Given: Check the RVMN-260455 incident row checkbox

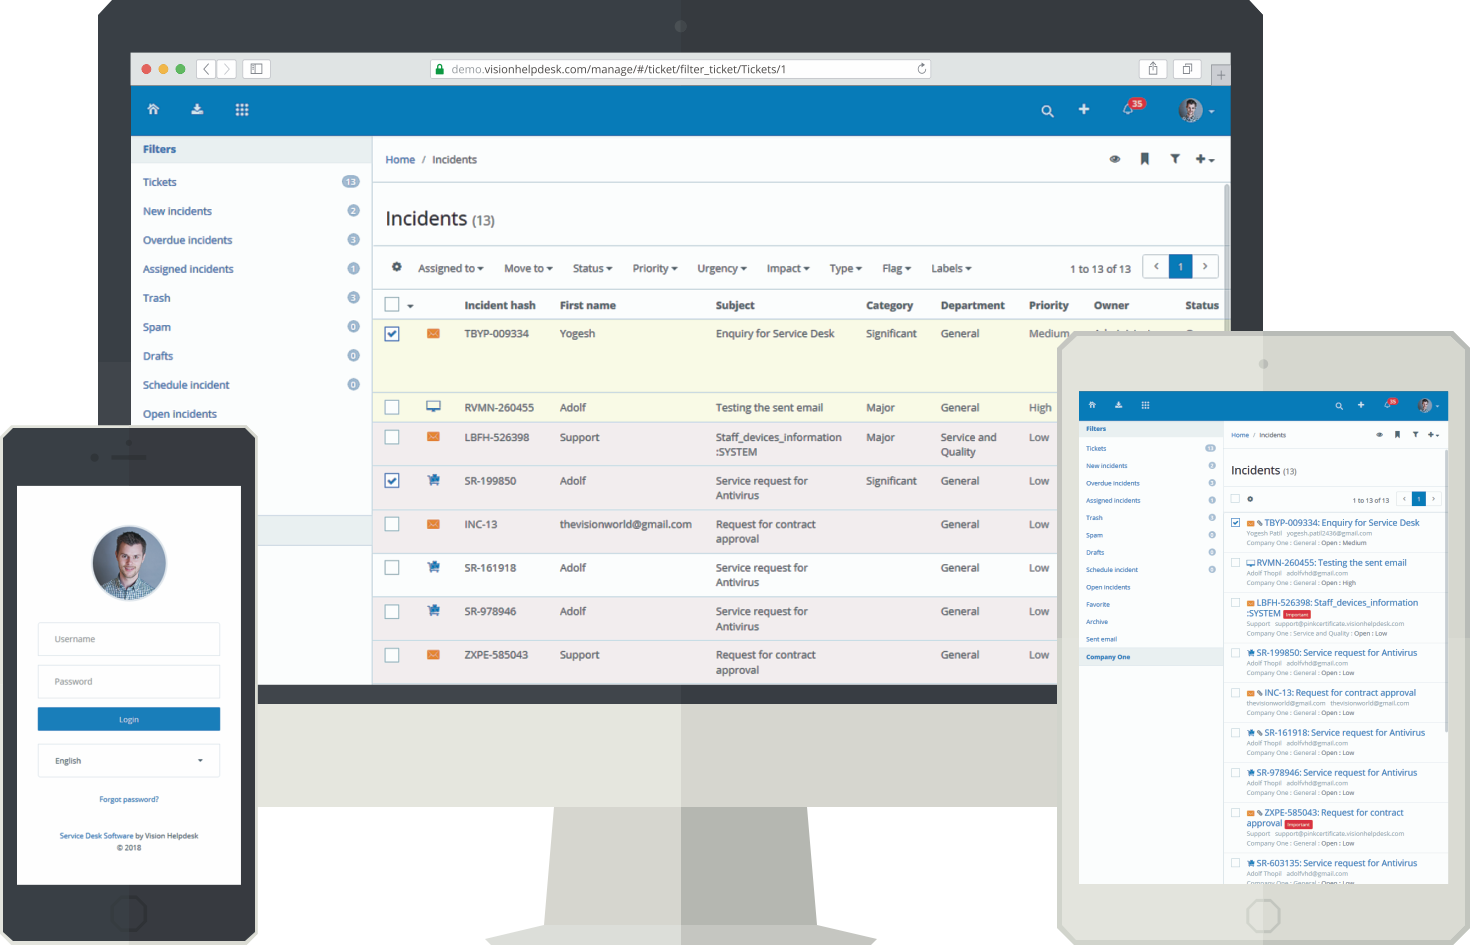Looking at the screenshot, I should (392, 407).
